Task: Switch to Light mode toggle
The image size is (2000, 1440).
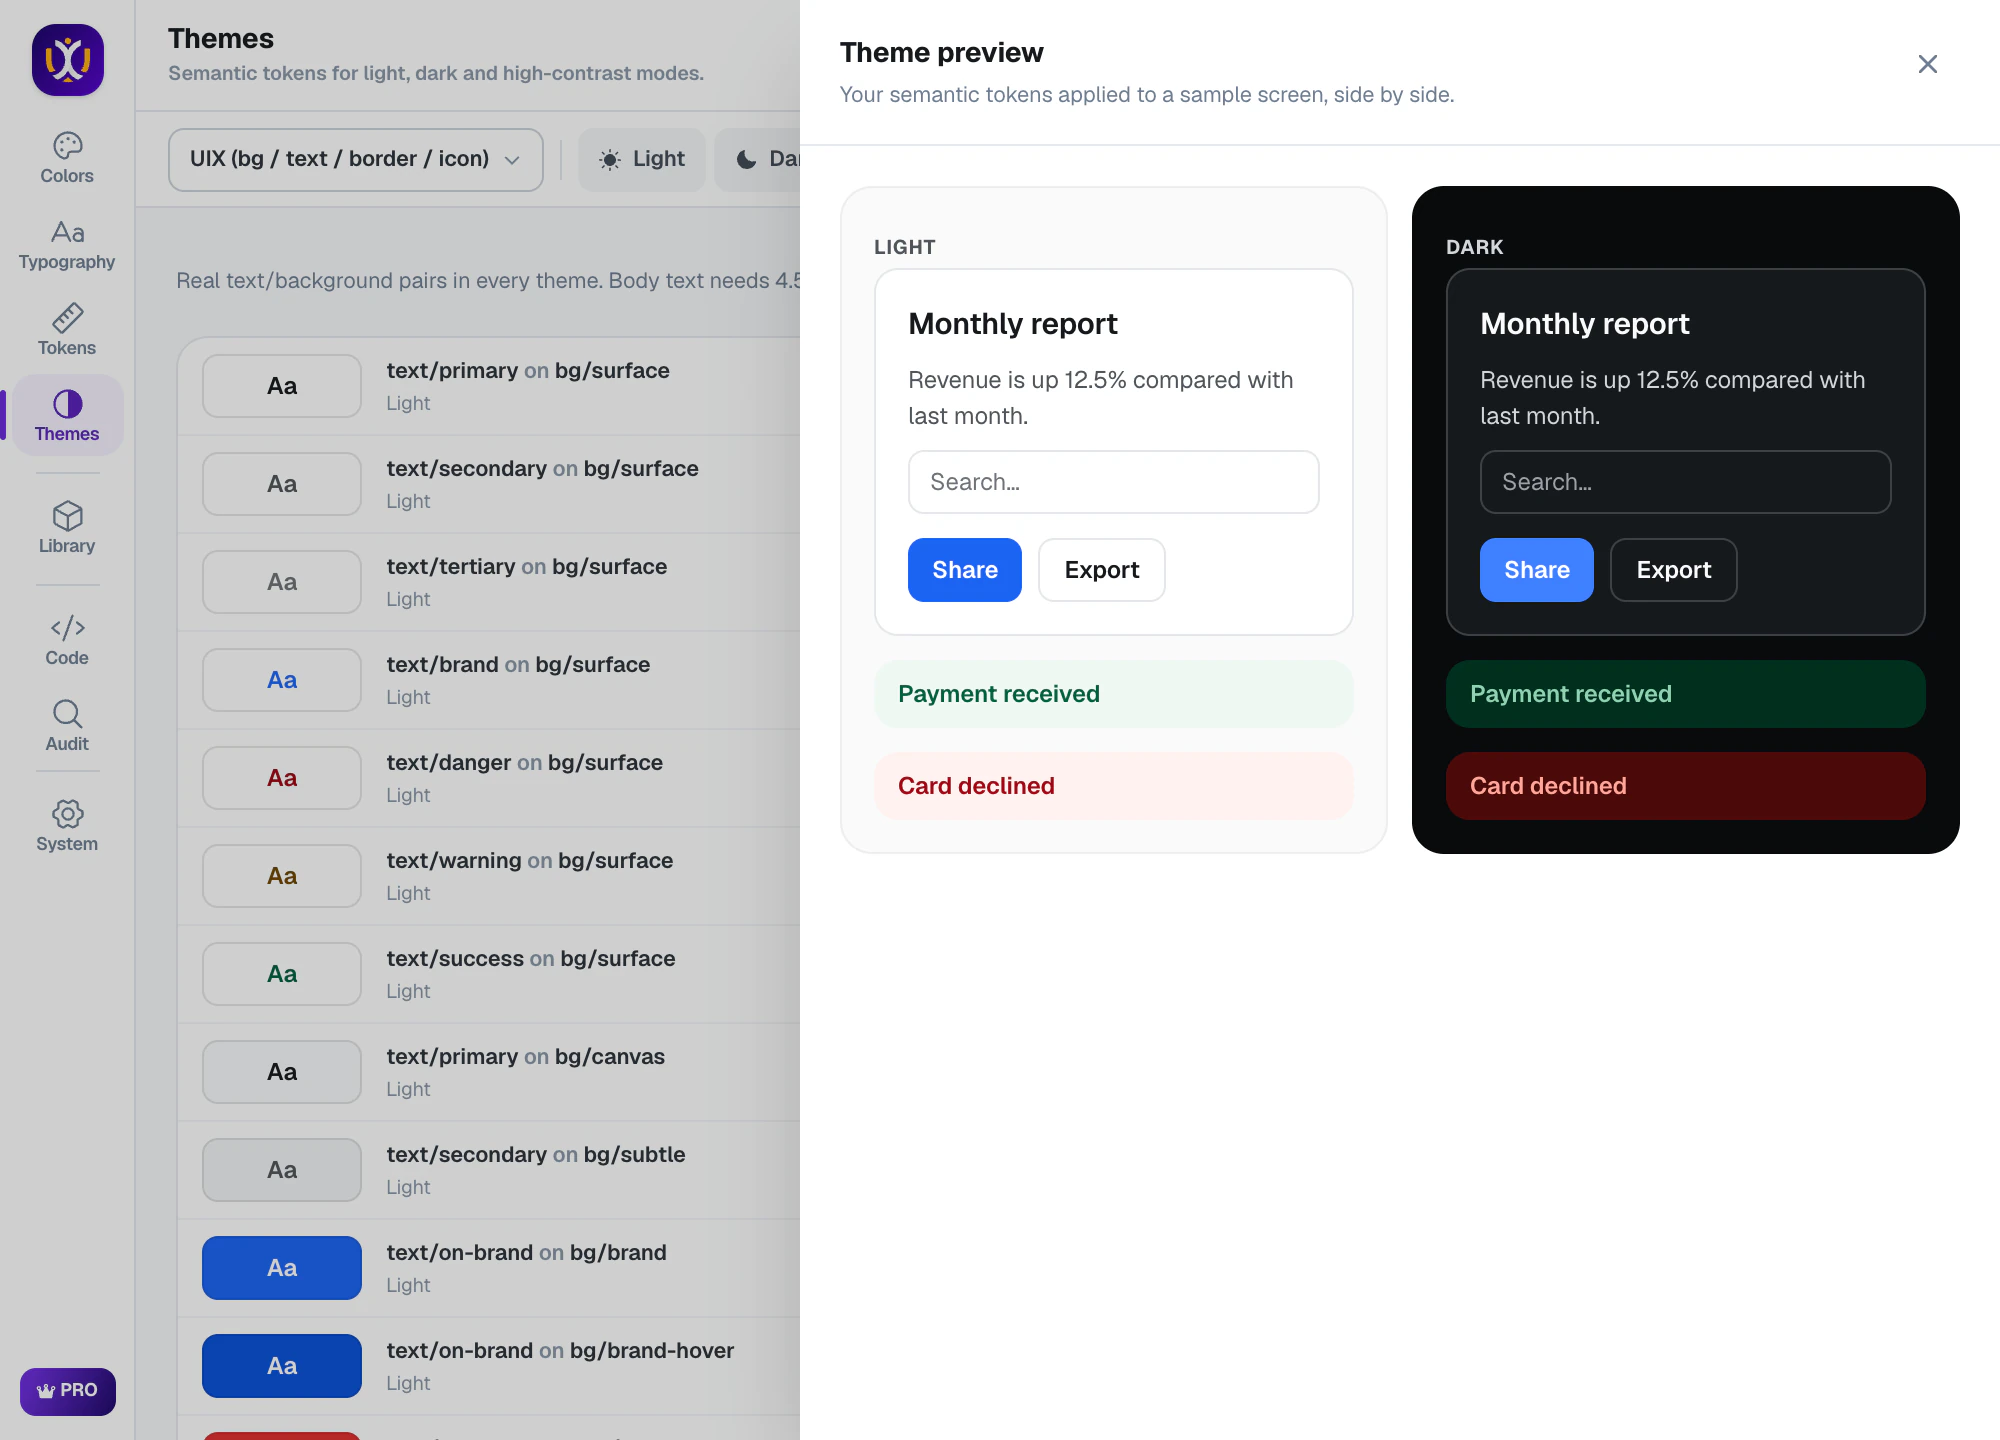Action: [642, 159]
